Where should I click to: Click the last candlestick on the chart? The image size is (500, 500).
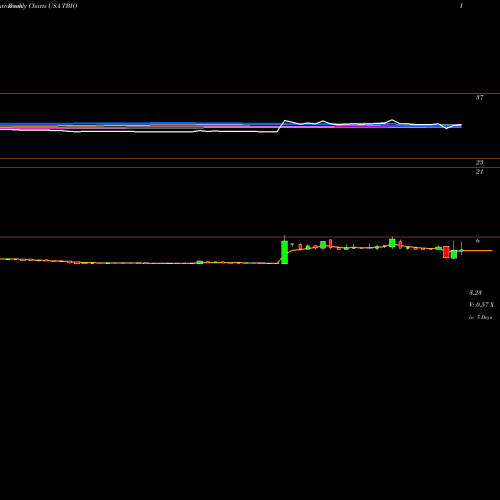[462, 250]
